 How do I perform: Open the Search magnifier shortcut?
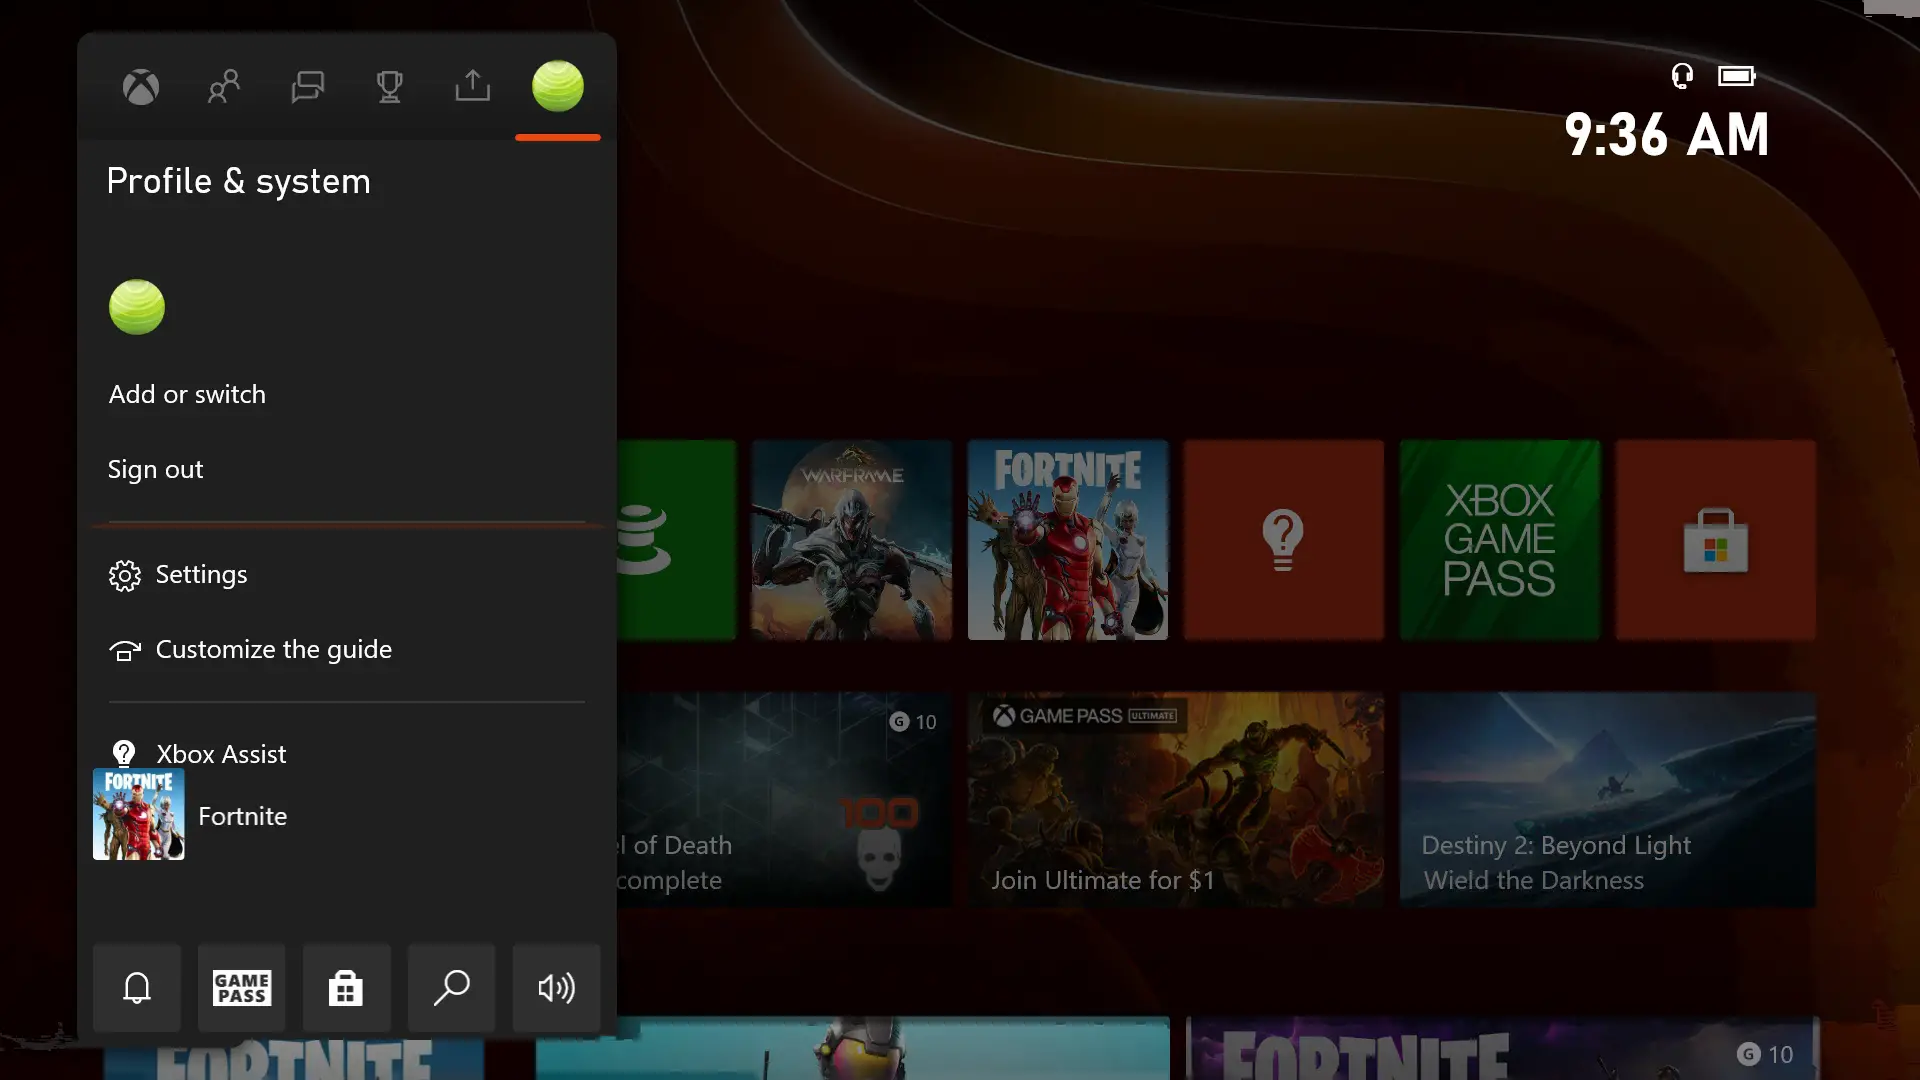pyautogui.click(x=452, y=988)
